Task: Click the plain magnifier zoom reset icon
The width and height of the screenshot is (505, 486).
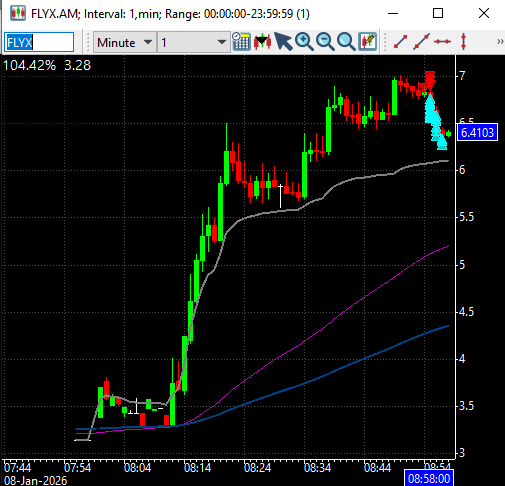Action: 346,42
